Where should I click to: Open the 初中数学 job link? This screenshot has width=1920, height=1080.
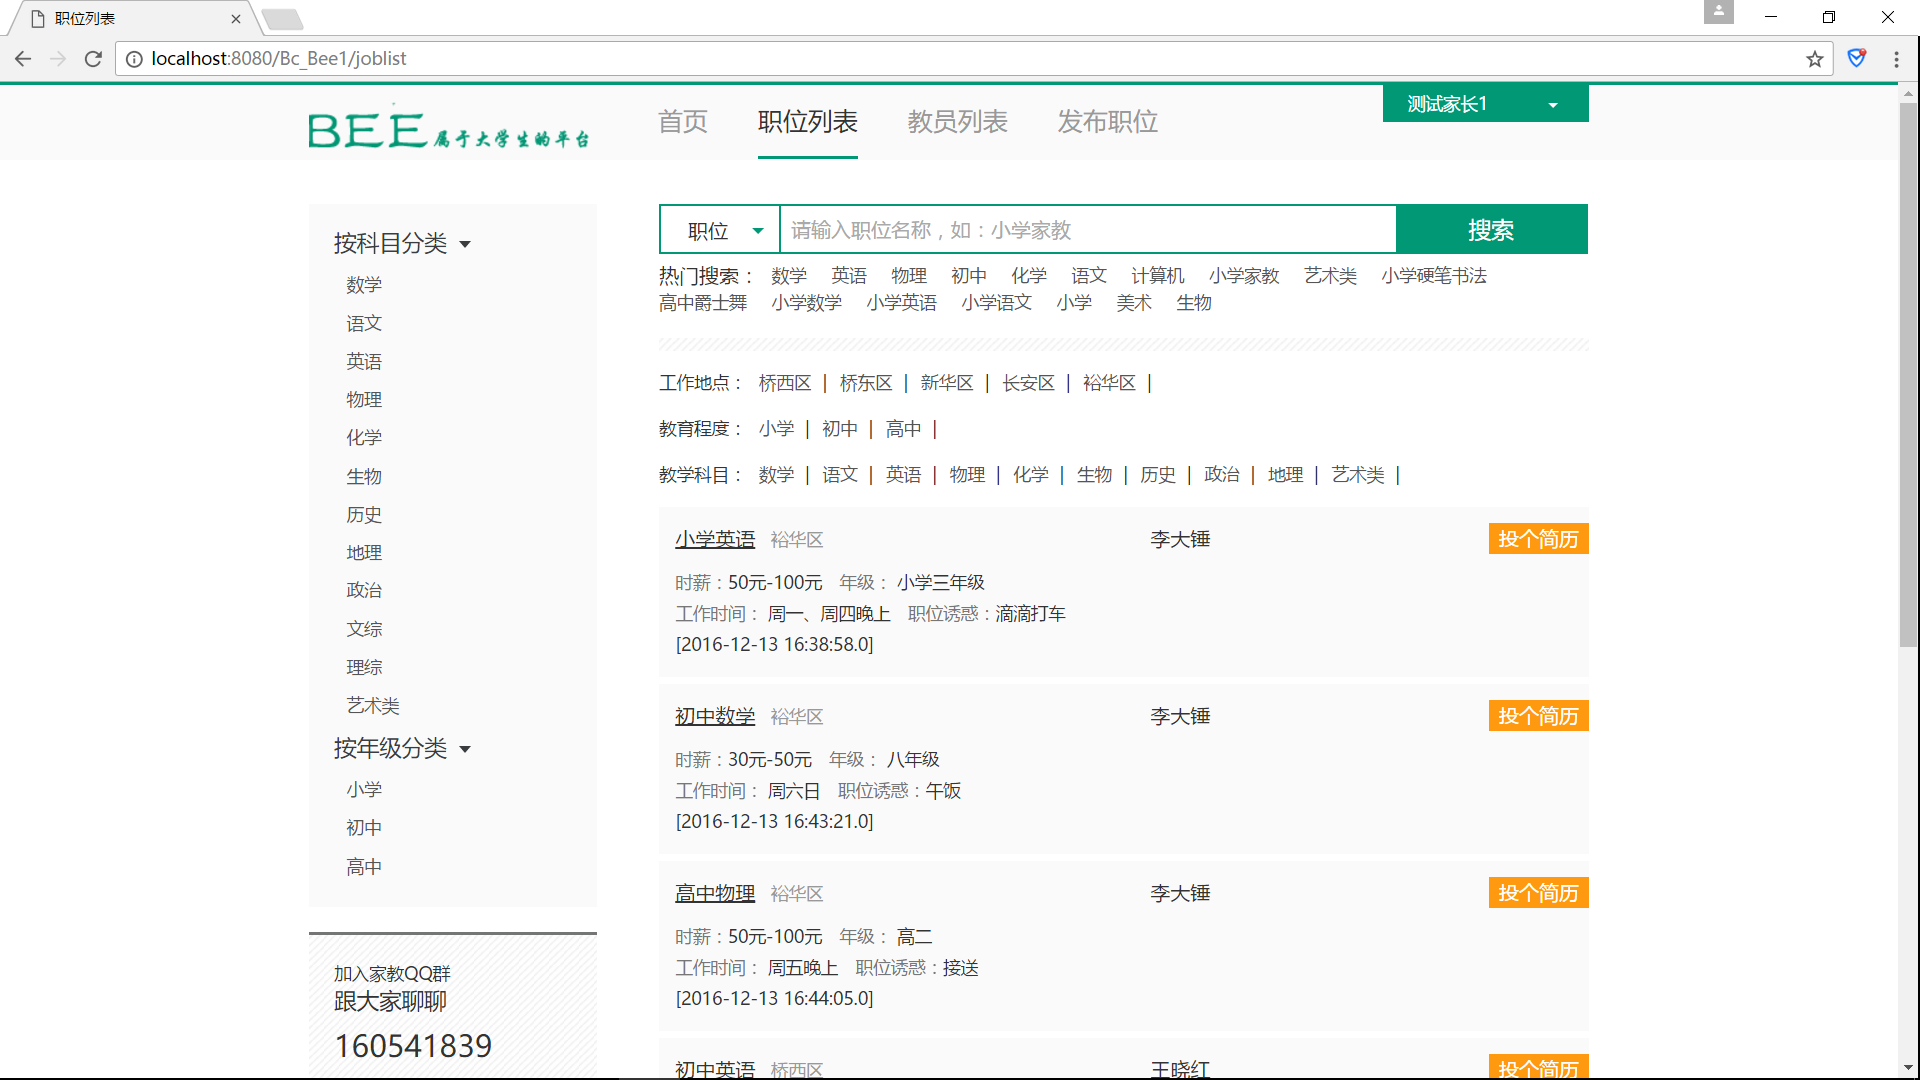pos(714,717)
